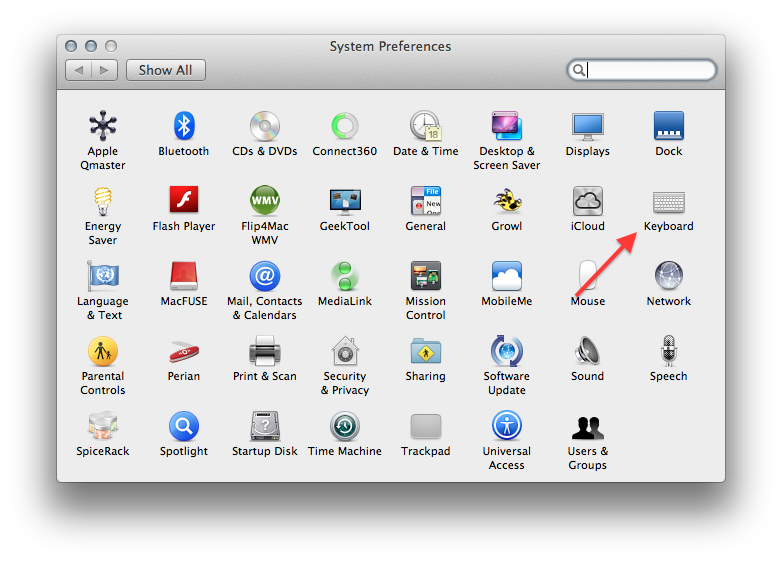Screen dimensions: 782x561
Task: Open Spotlight preferences
Action: [x=184, y=426]
